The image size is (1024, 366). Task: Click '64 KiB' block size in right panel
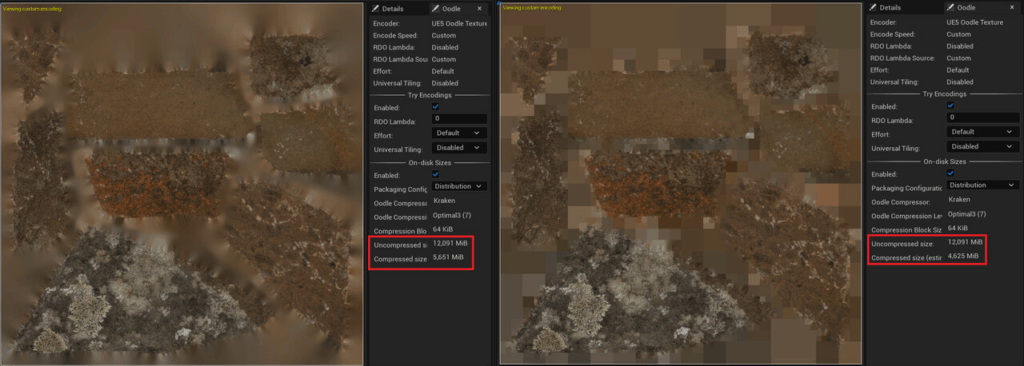(x=958, y=228)
